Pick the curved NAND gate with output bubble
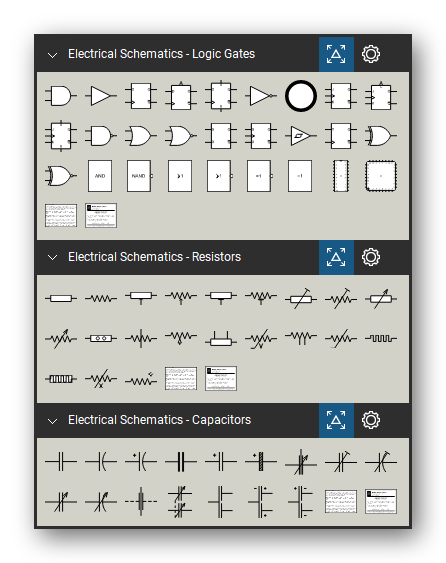Screen dimensions: 446x563 101,136
